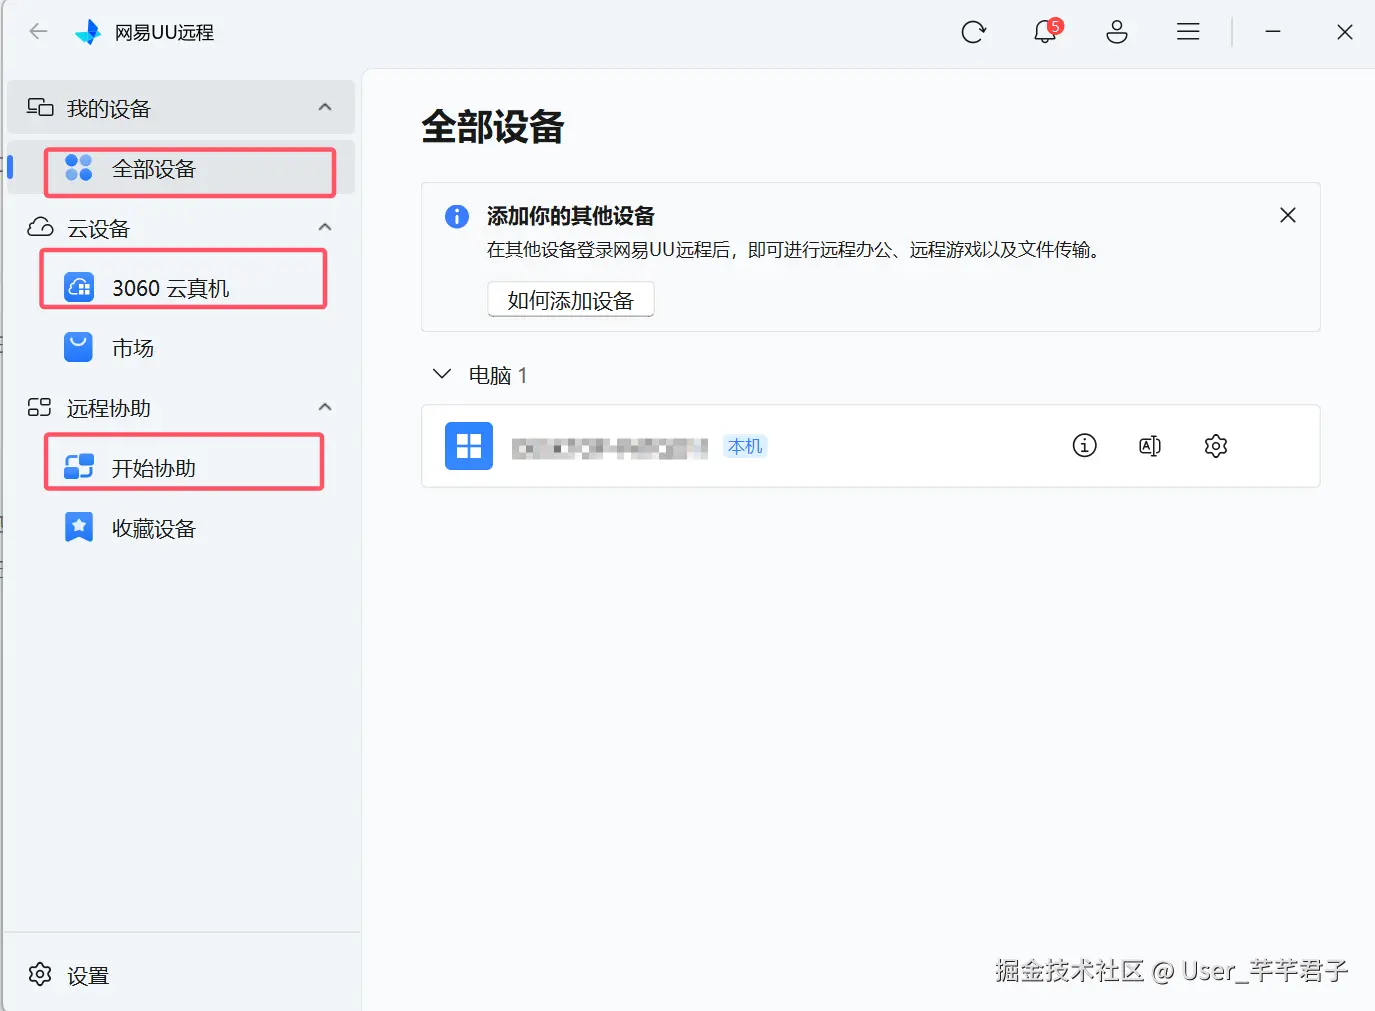Click the 全部设备 icon in sidebar
1375x1011 pixels.
tap(79, 168)
